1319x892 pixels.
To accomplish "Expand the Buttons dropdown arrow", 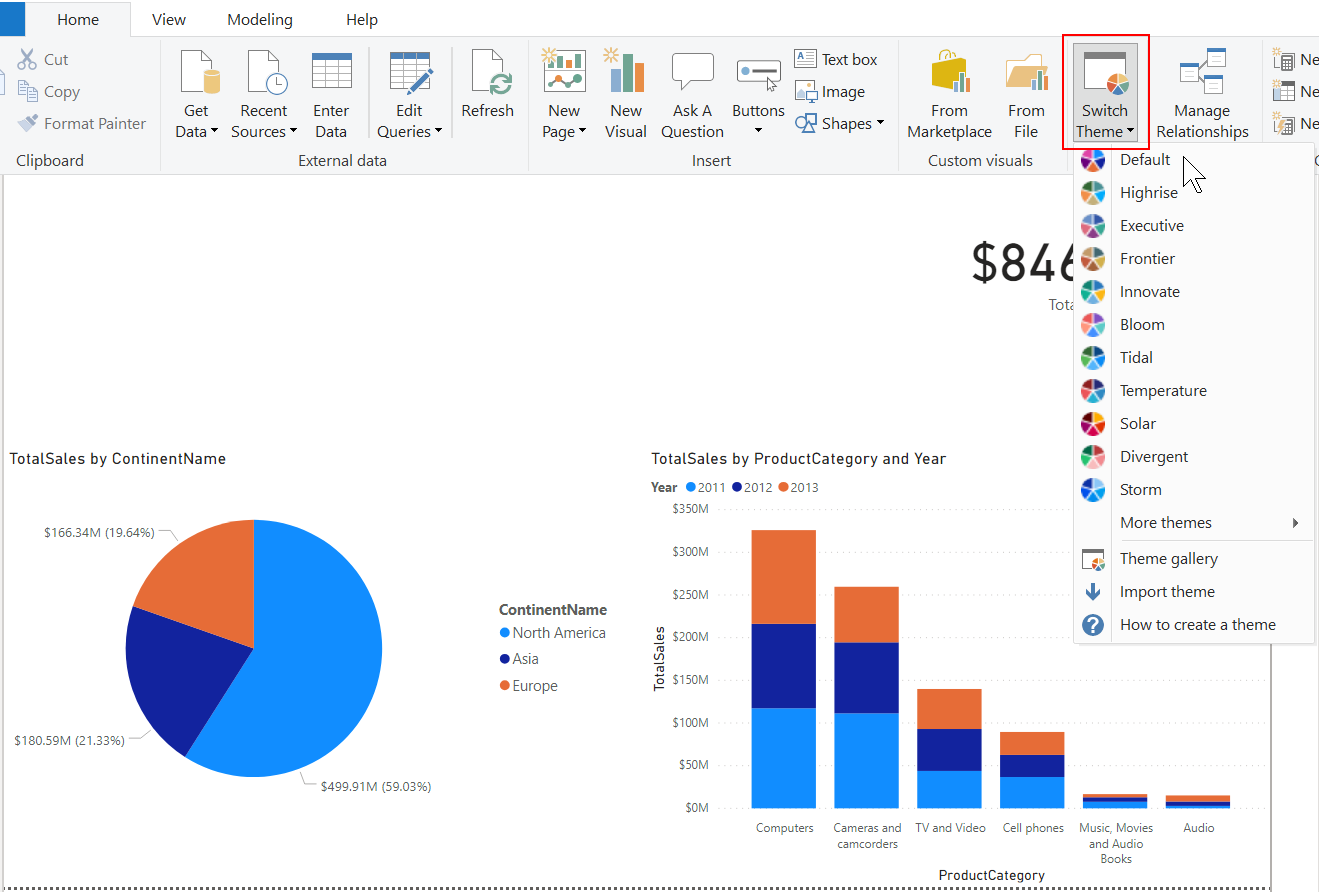I will (x=758, y=131).
